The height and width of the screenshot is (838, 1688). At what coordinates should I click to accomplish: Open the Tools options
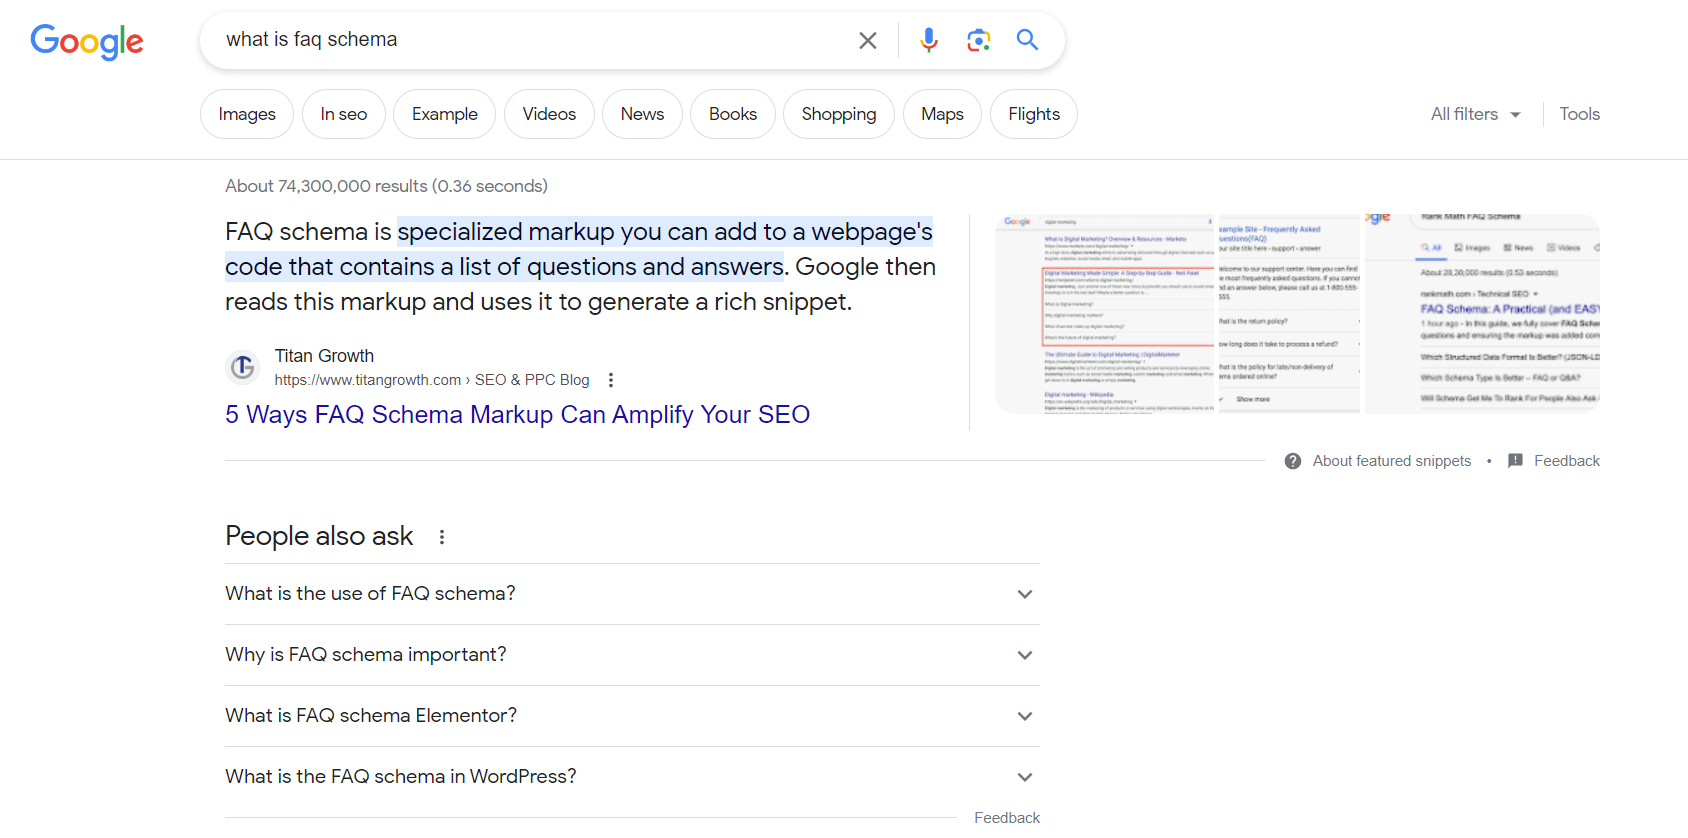[x=1580, y=114]
